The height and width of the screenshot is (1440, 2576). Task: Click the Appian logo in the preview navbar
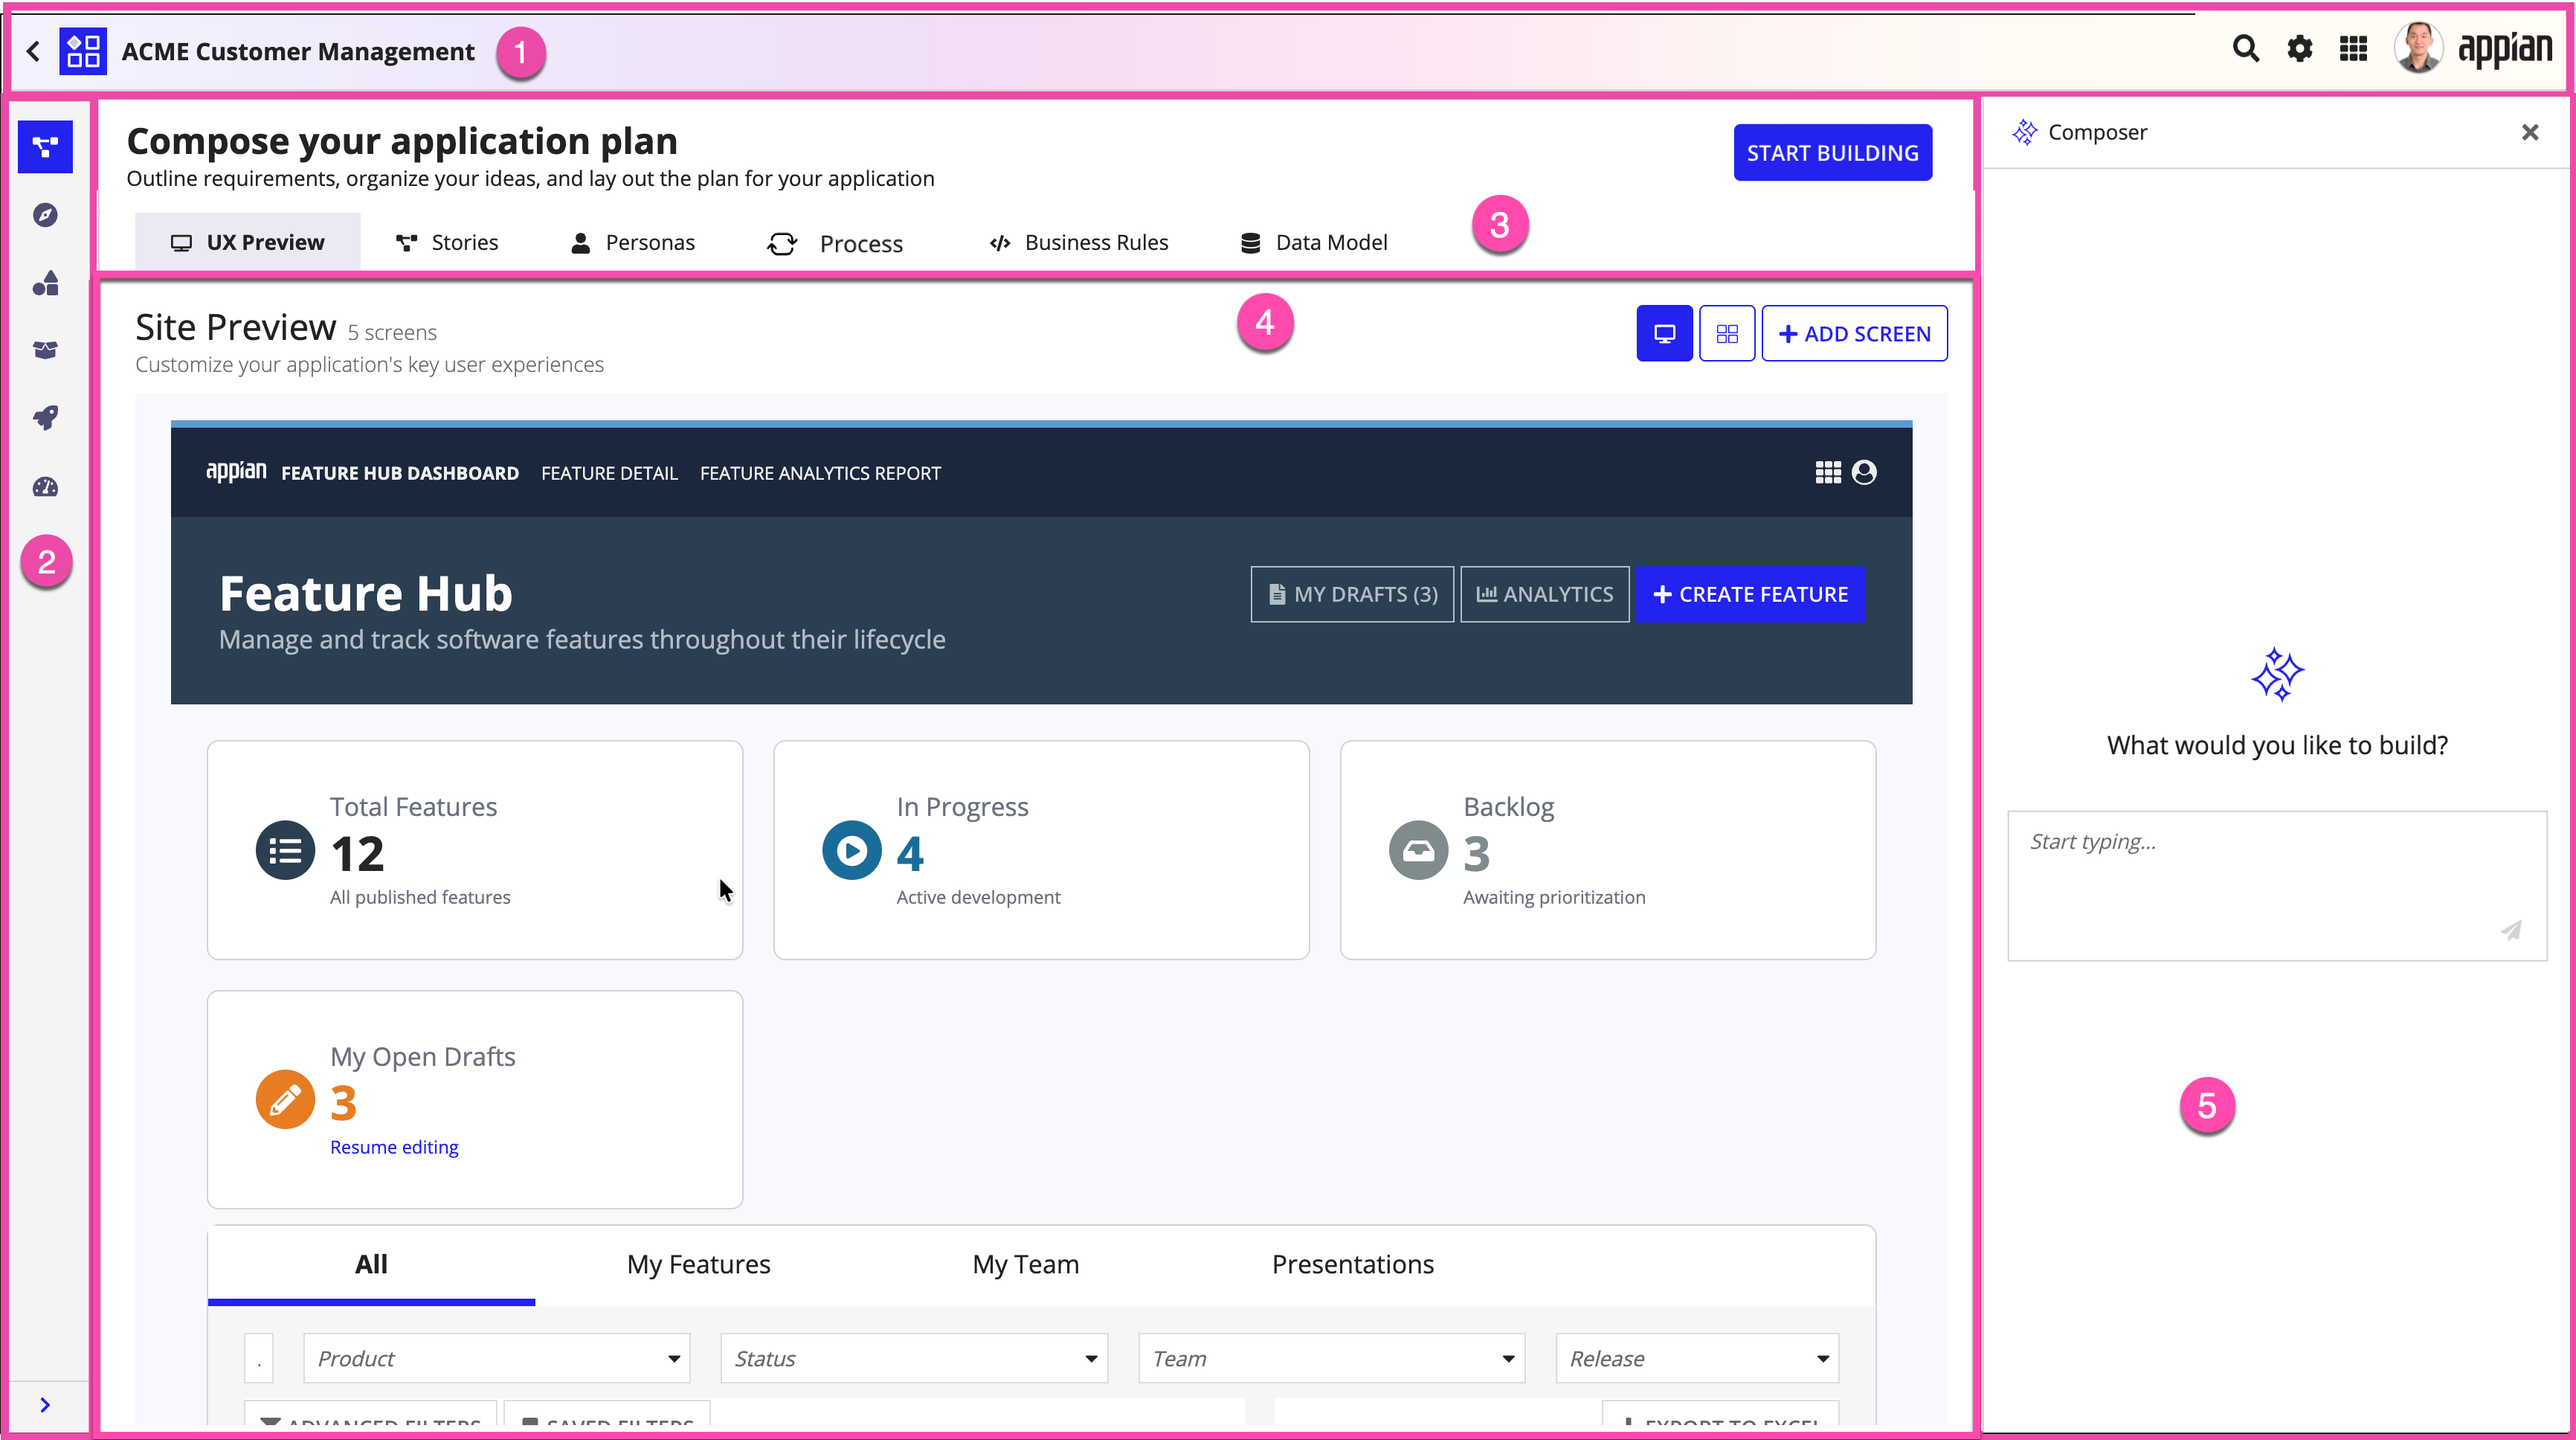tap(236, 472)
